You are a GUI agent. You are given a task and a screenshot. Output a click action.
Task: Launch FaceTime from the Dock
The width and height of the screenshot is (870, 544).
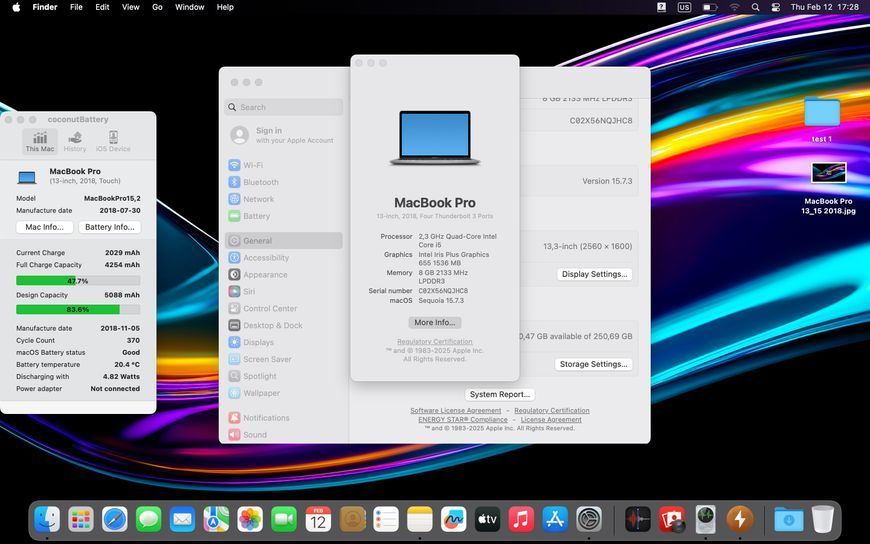tap(284, 520)
